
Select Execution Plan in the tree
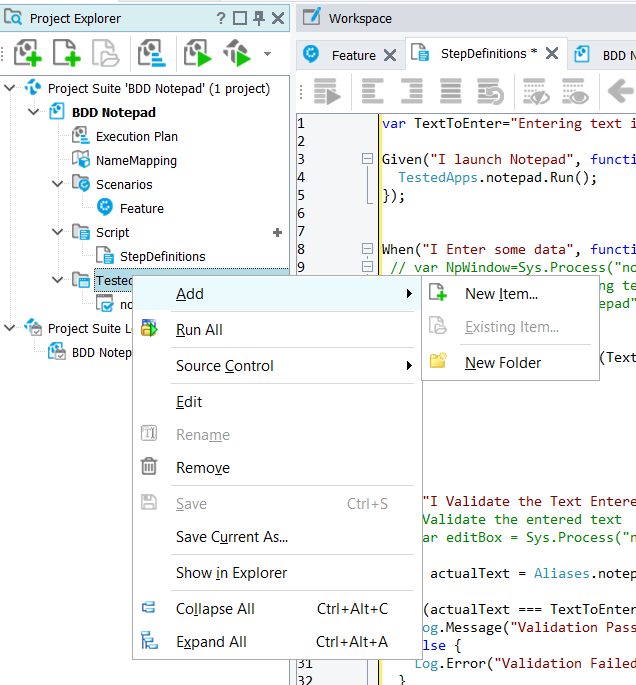(137, 136)
